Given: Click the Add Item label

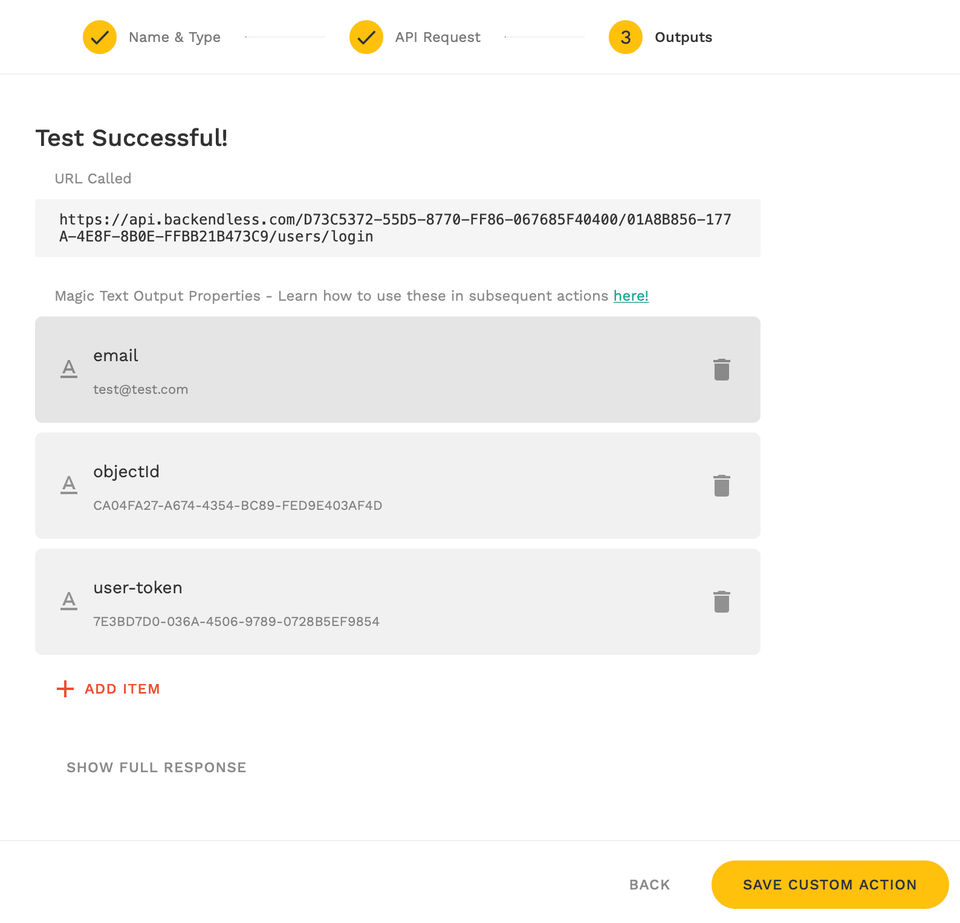Looking at the screenshot, I should click(122, 689).
